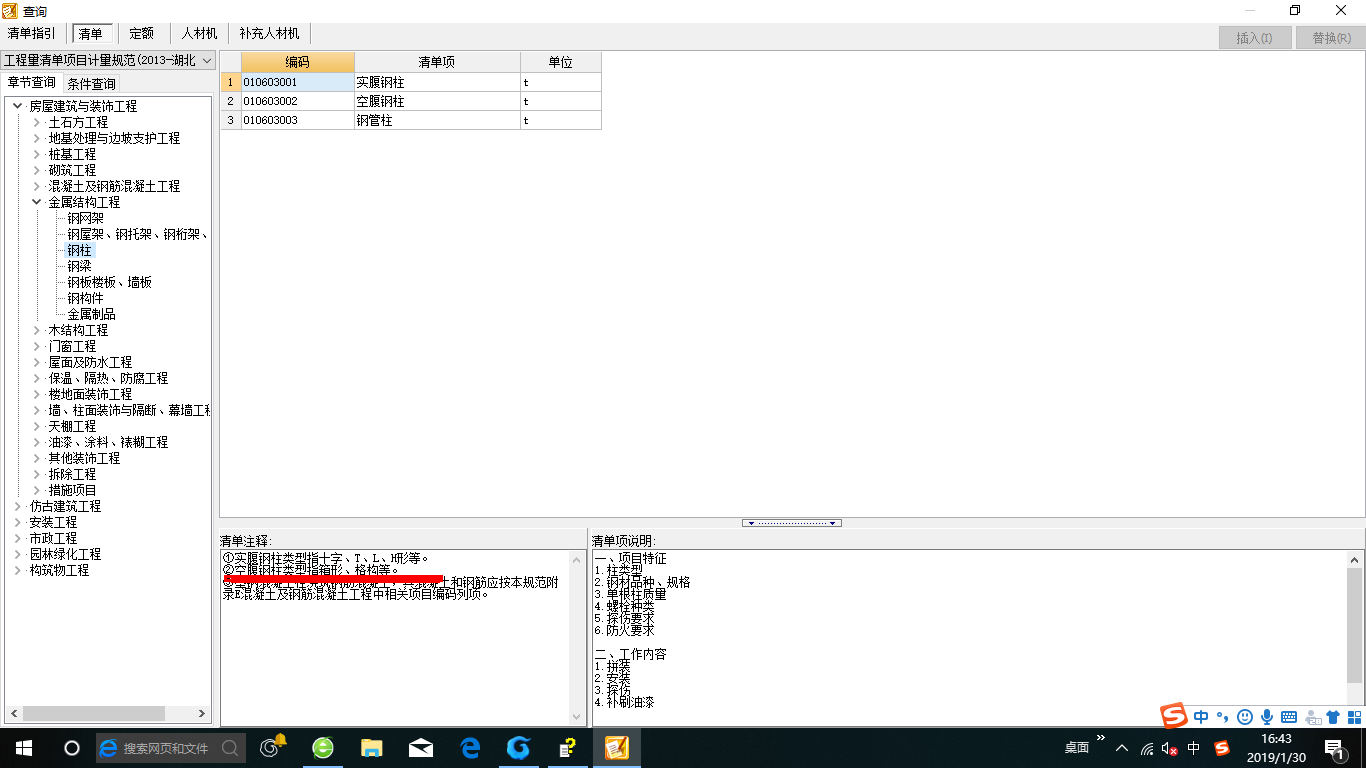The image size is (1366, 768).
Task: Open File Explorer from the taskbar
Action: tap(372, 747)
